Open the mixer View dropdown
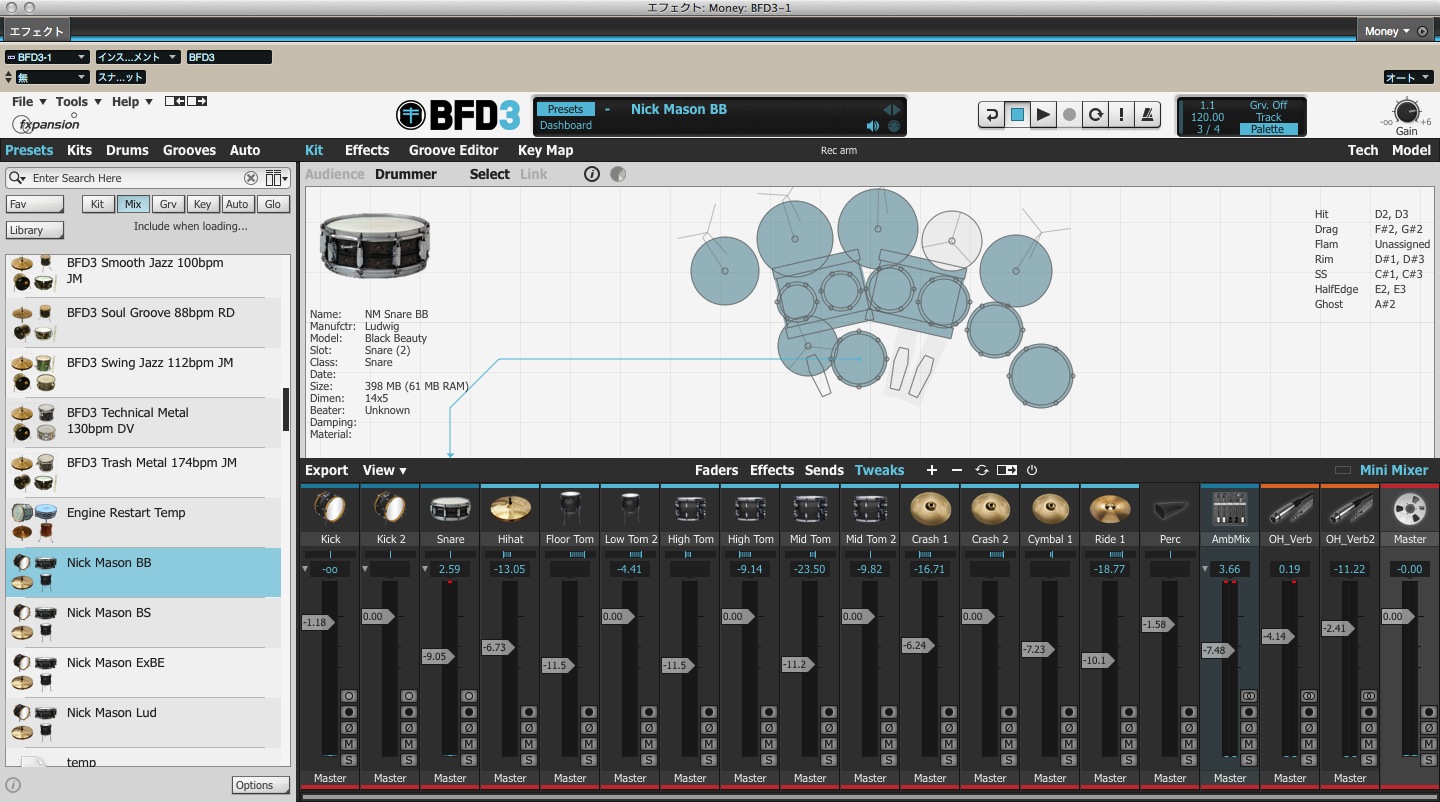1440x802 pixels. (384, 470)
